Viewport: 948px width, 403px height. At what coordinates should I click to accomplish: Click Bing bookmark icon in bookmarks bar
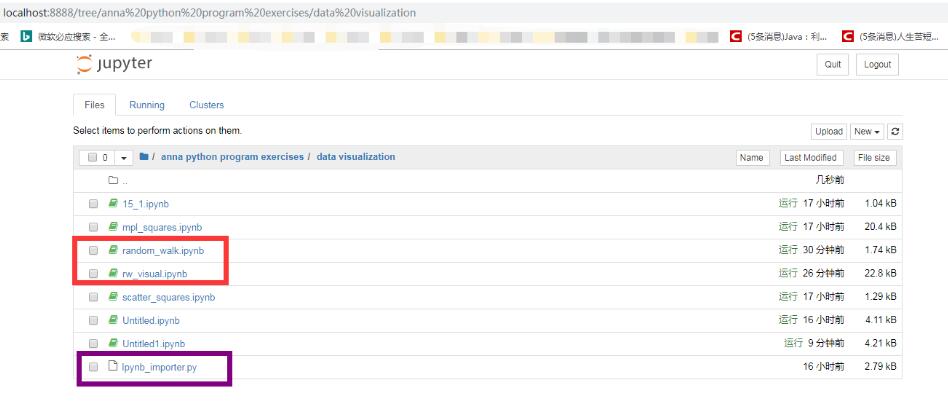point(26,37)
